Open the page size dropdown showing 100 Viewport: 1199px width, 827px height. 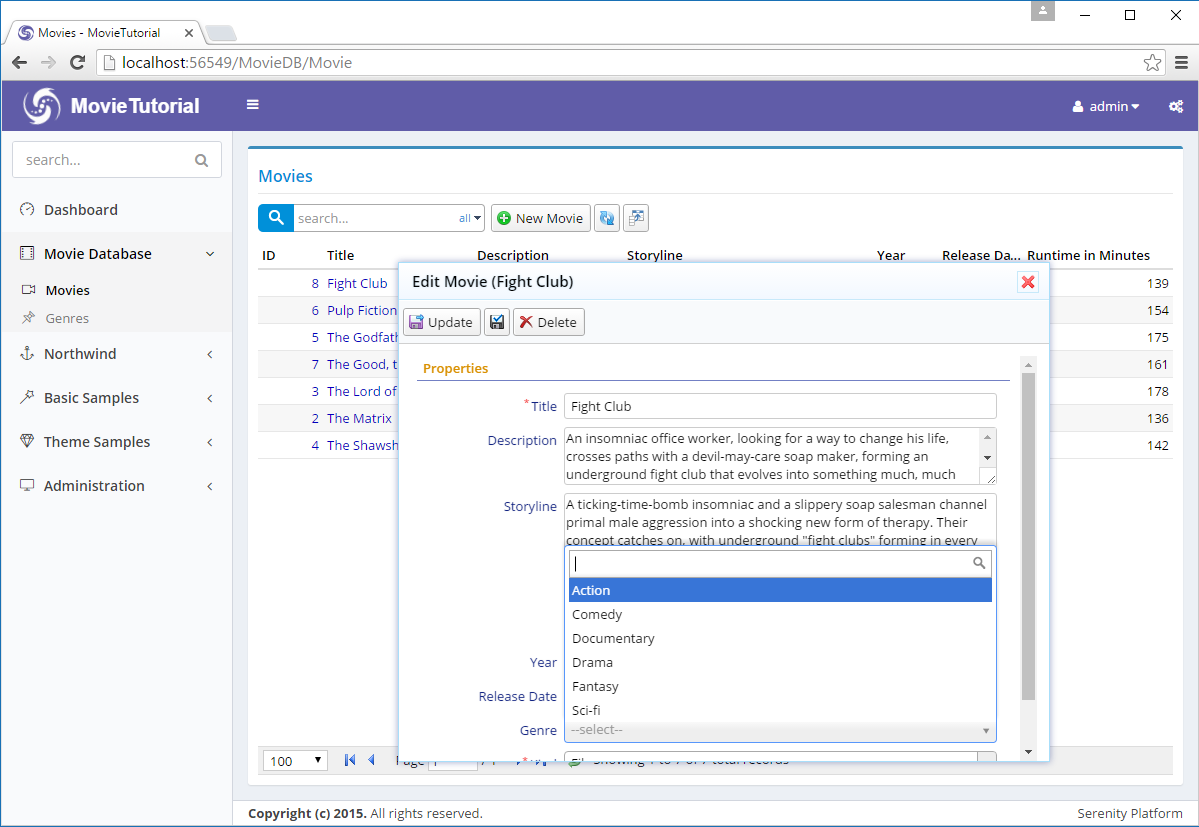[x=296, y=761]
